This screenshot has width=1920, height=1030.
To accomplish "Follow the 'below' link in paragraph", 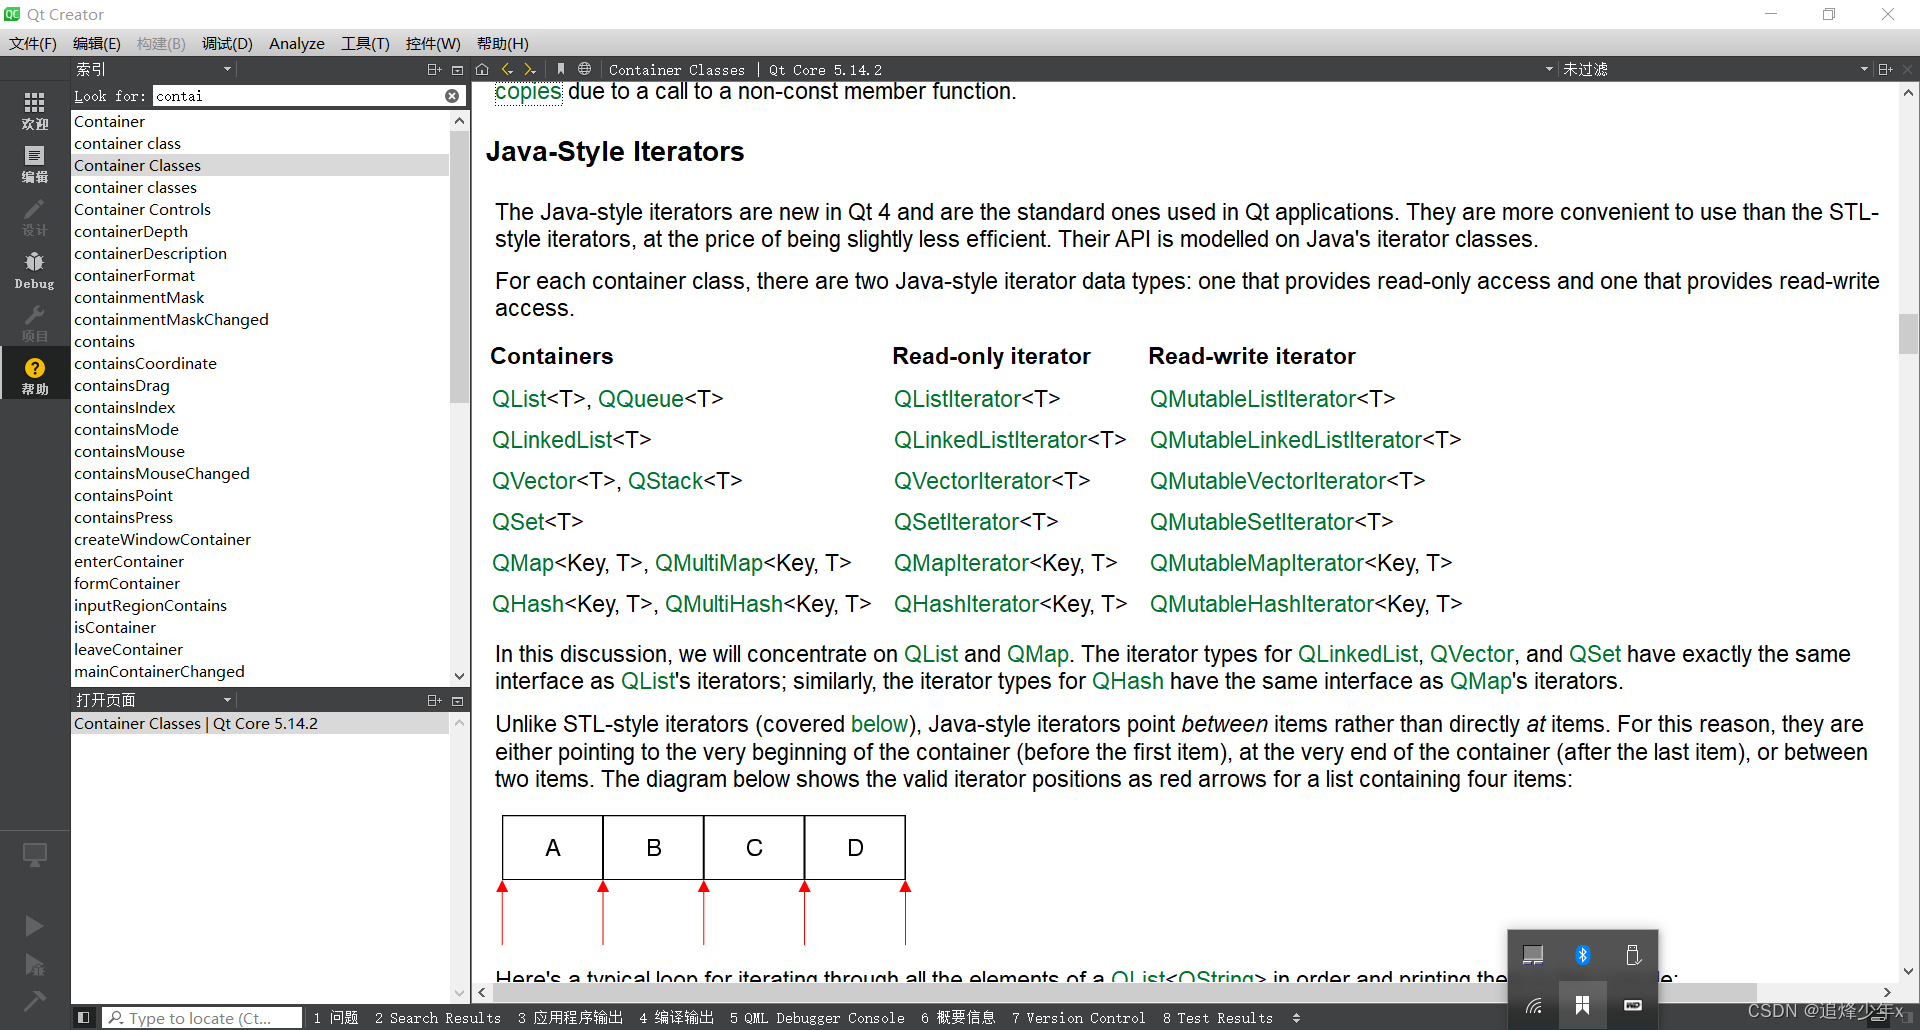I will 878,724.
